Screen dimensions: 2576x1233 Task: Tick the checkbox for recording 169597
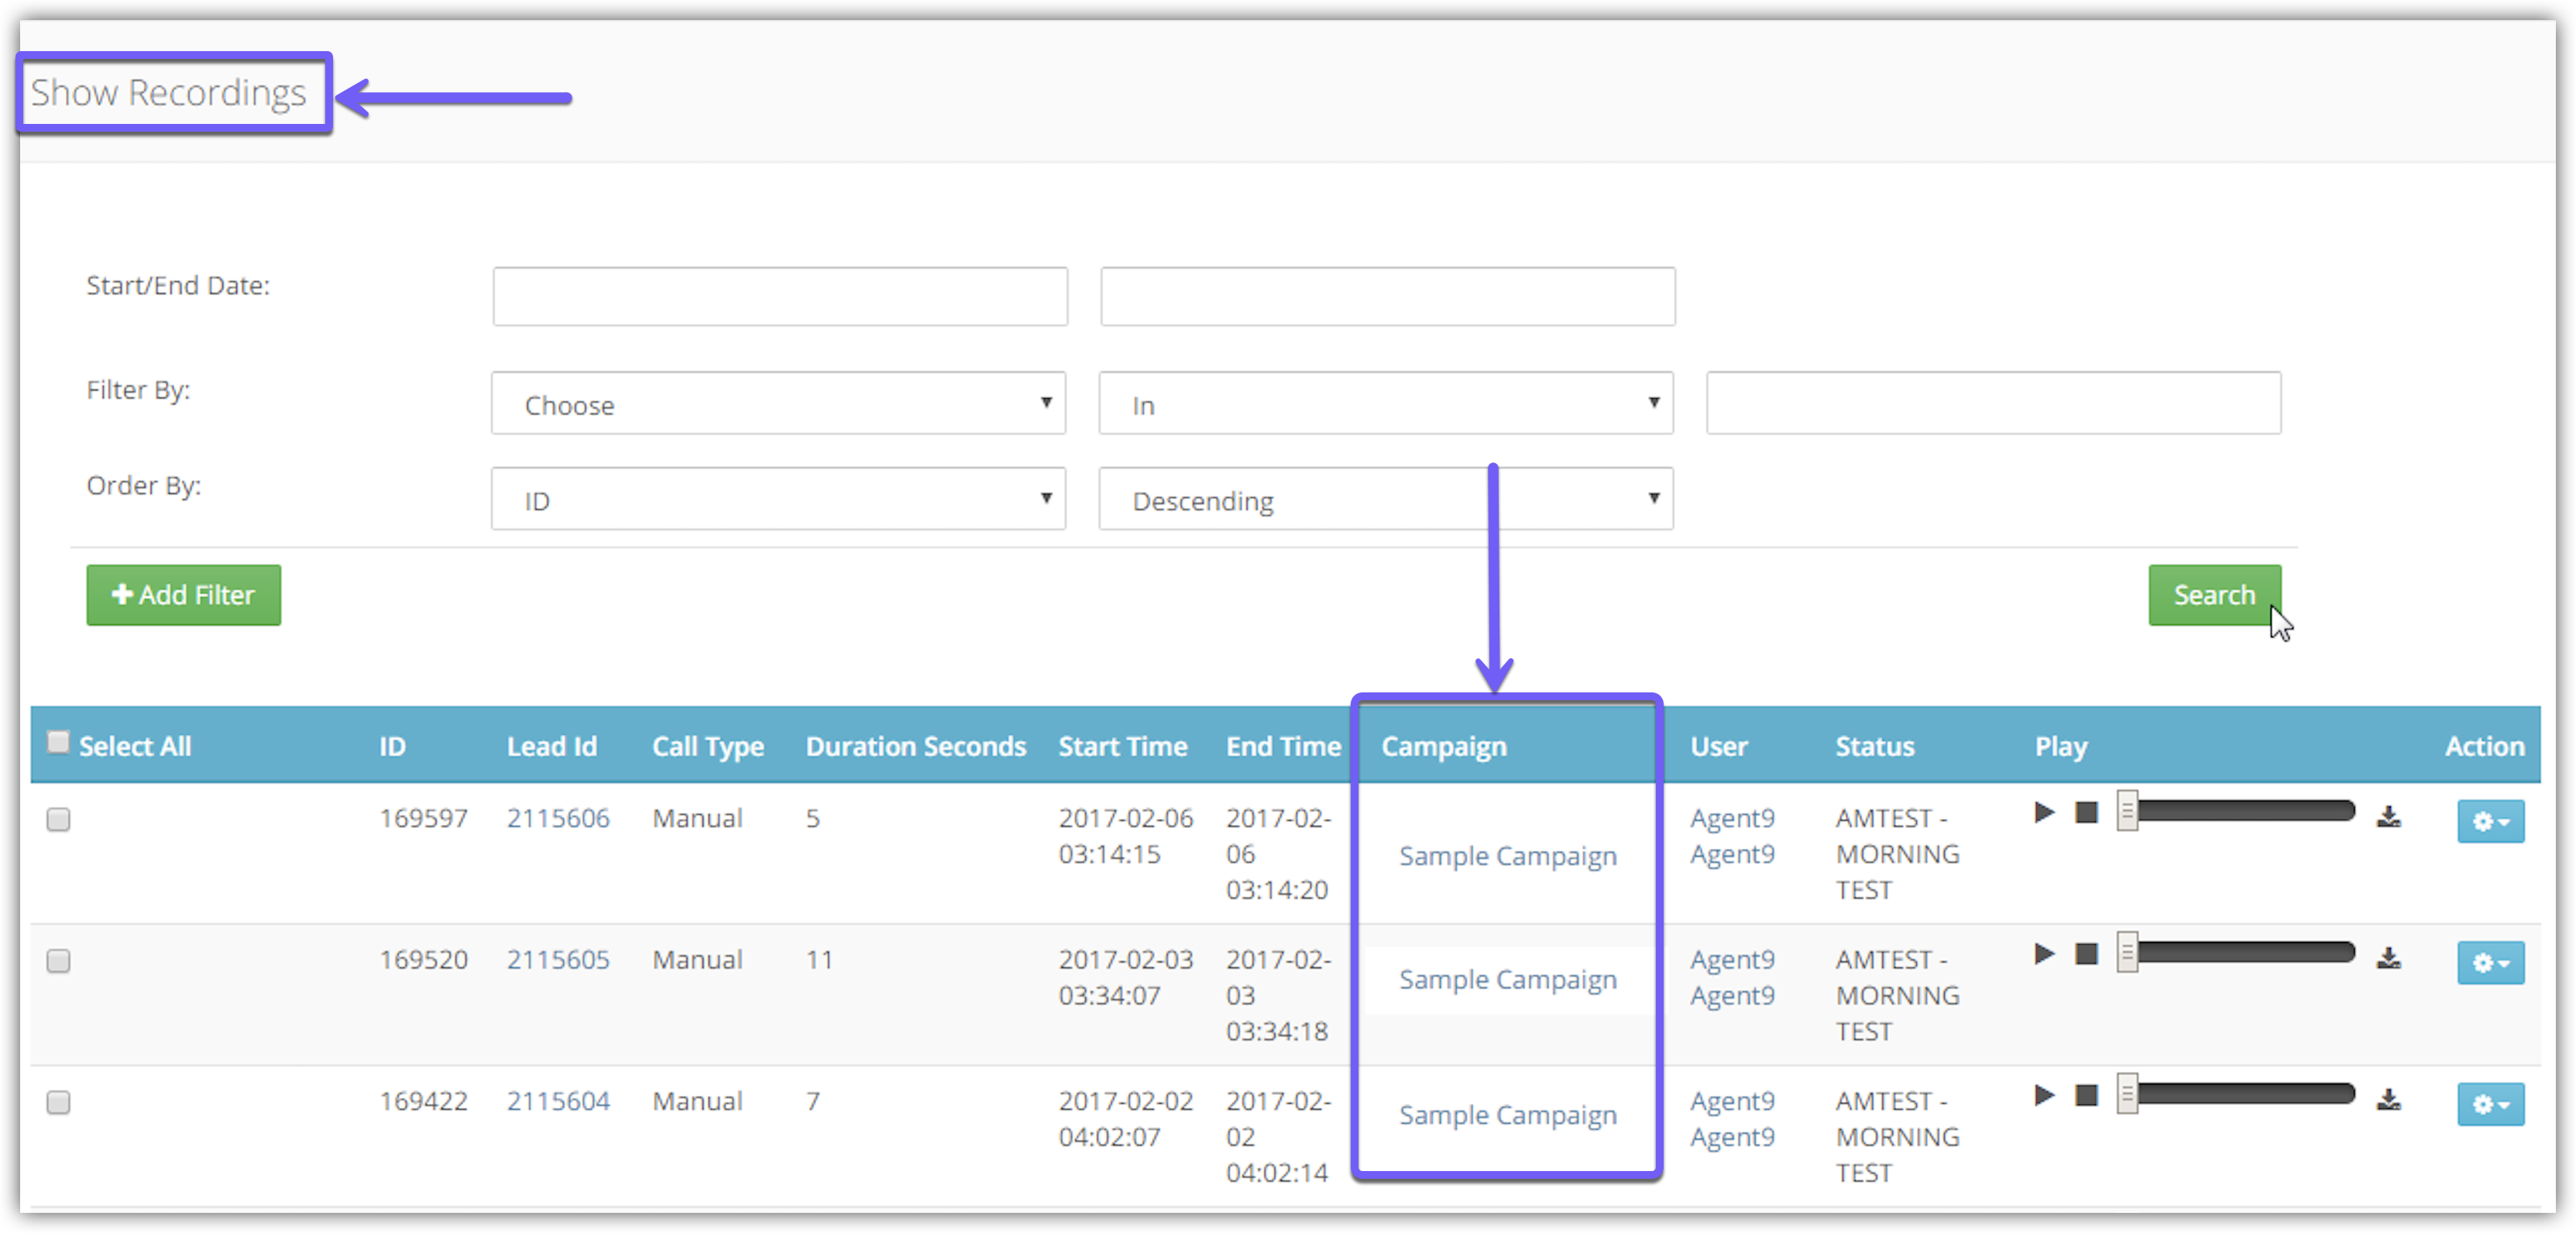click(x=58, y=819)
